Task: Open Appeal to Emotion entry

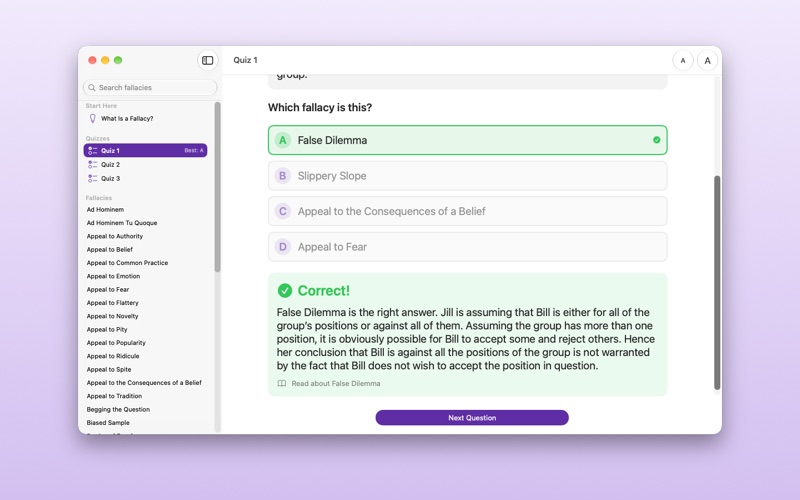Action: (x=113, y=276)
